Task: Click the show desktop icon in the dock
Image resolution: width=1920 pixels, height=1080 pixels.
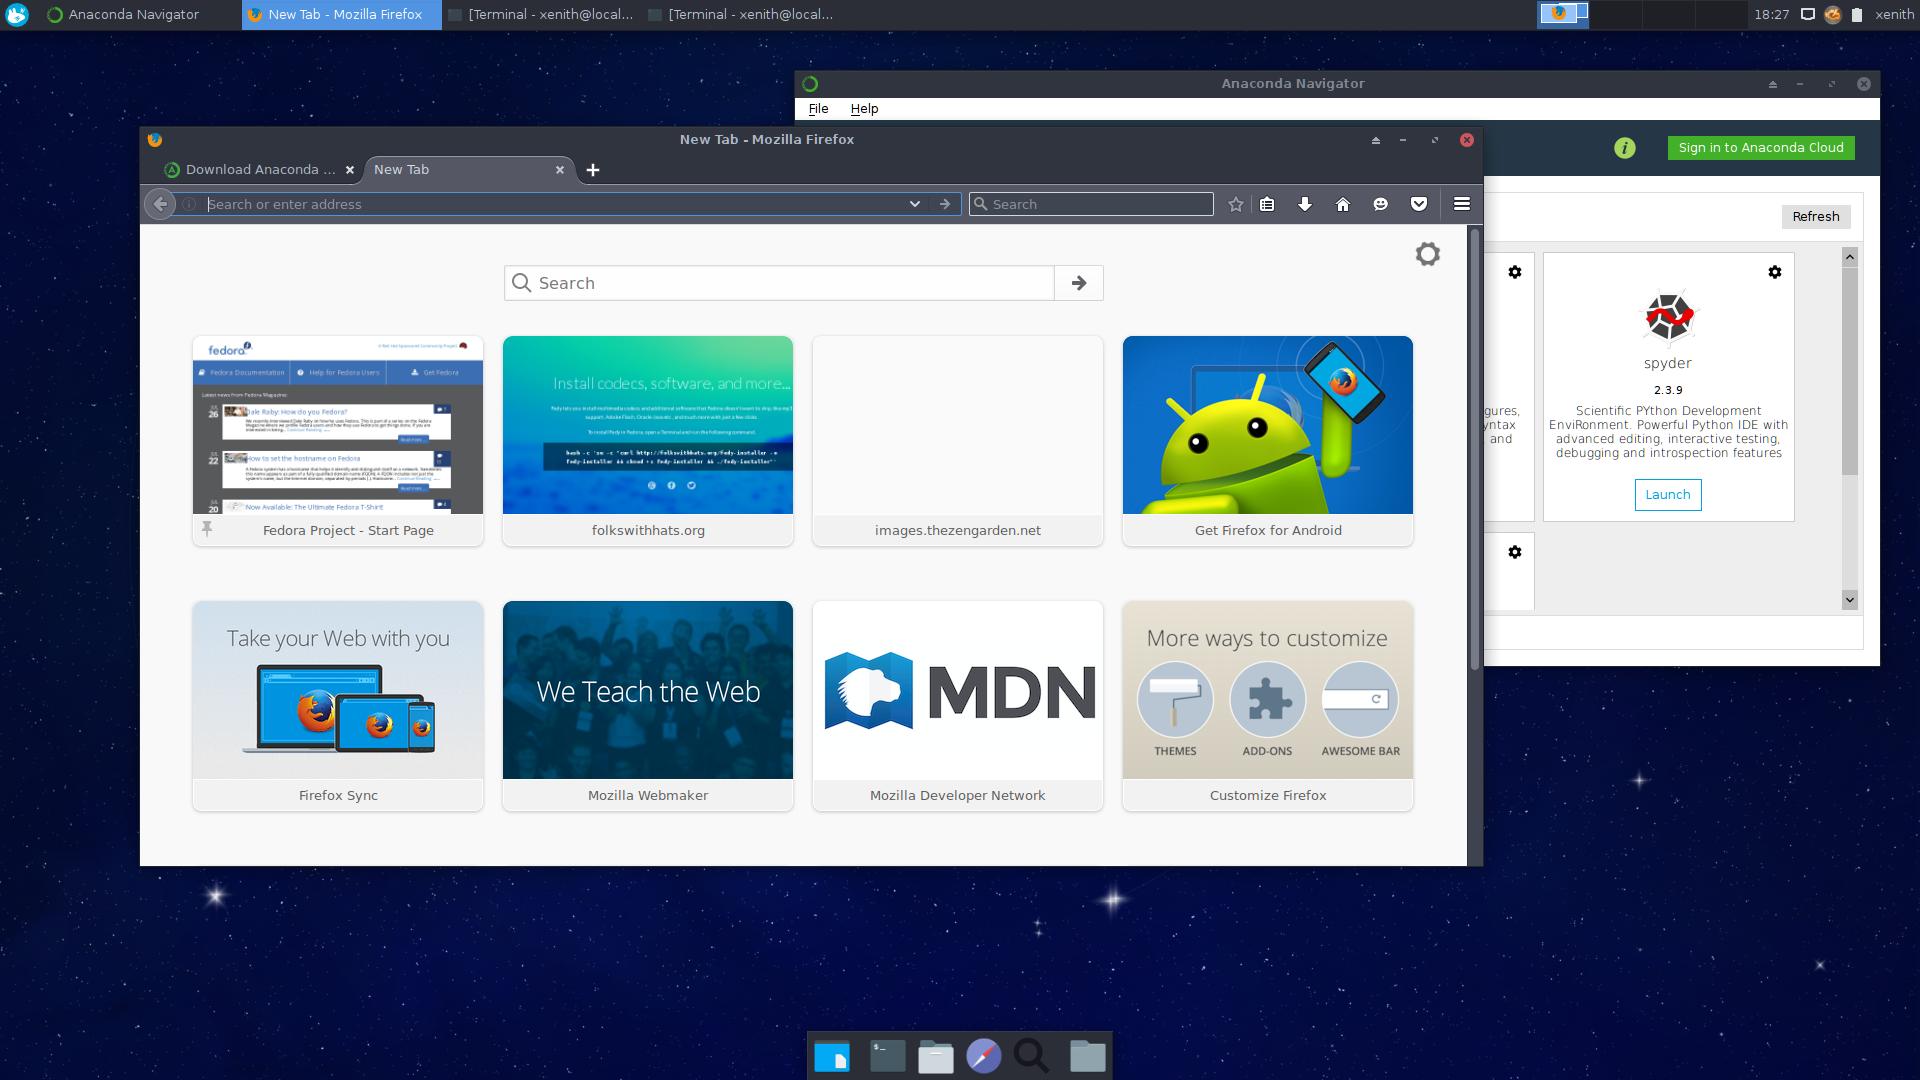Action: pyautogui.click(x=832, y=1056)
